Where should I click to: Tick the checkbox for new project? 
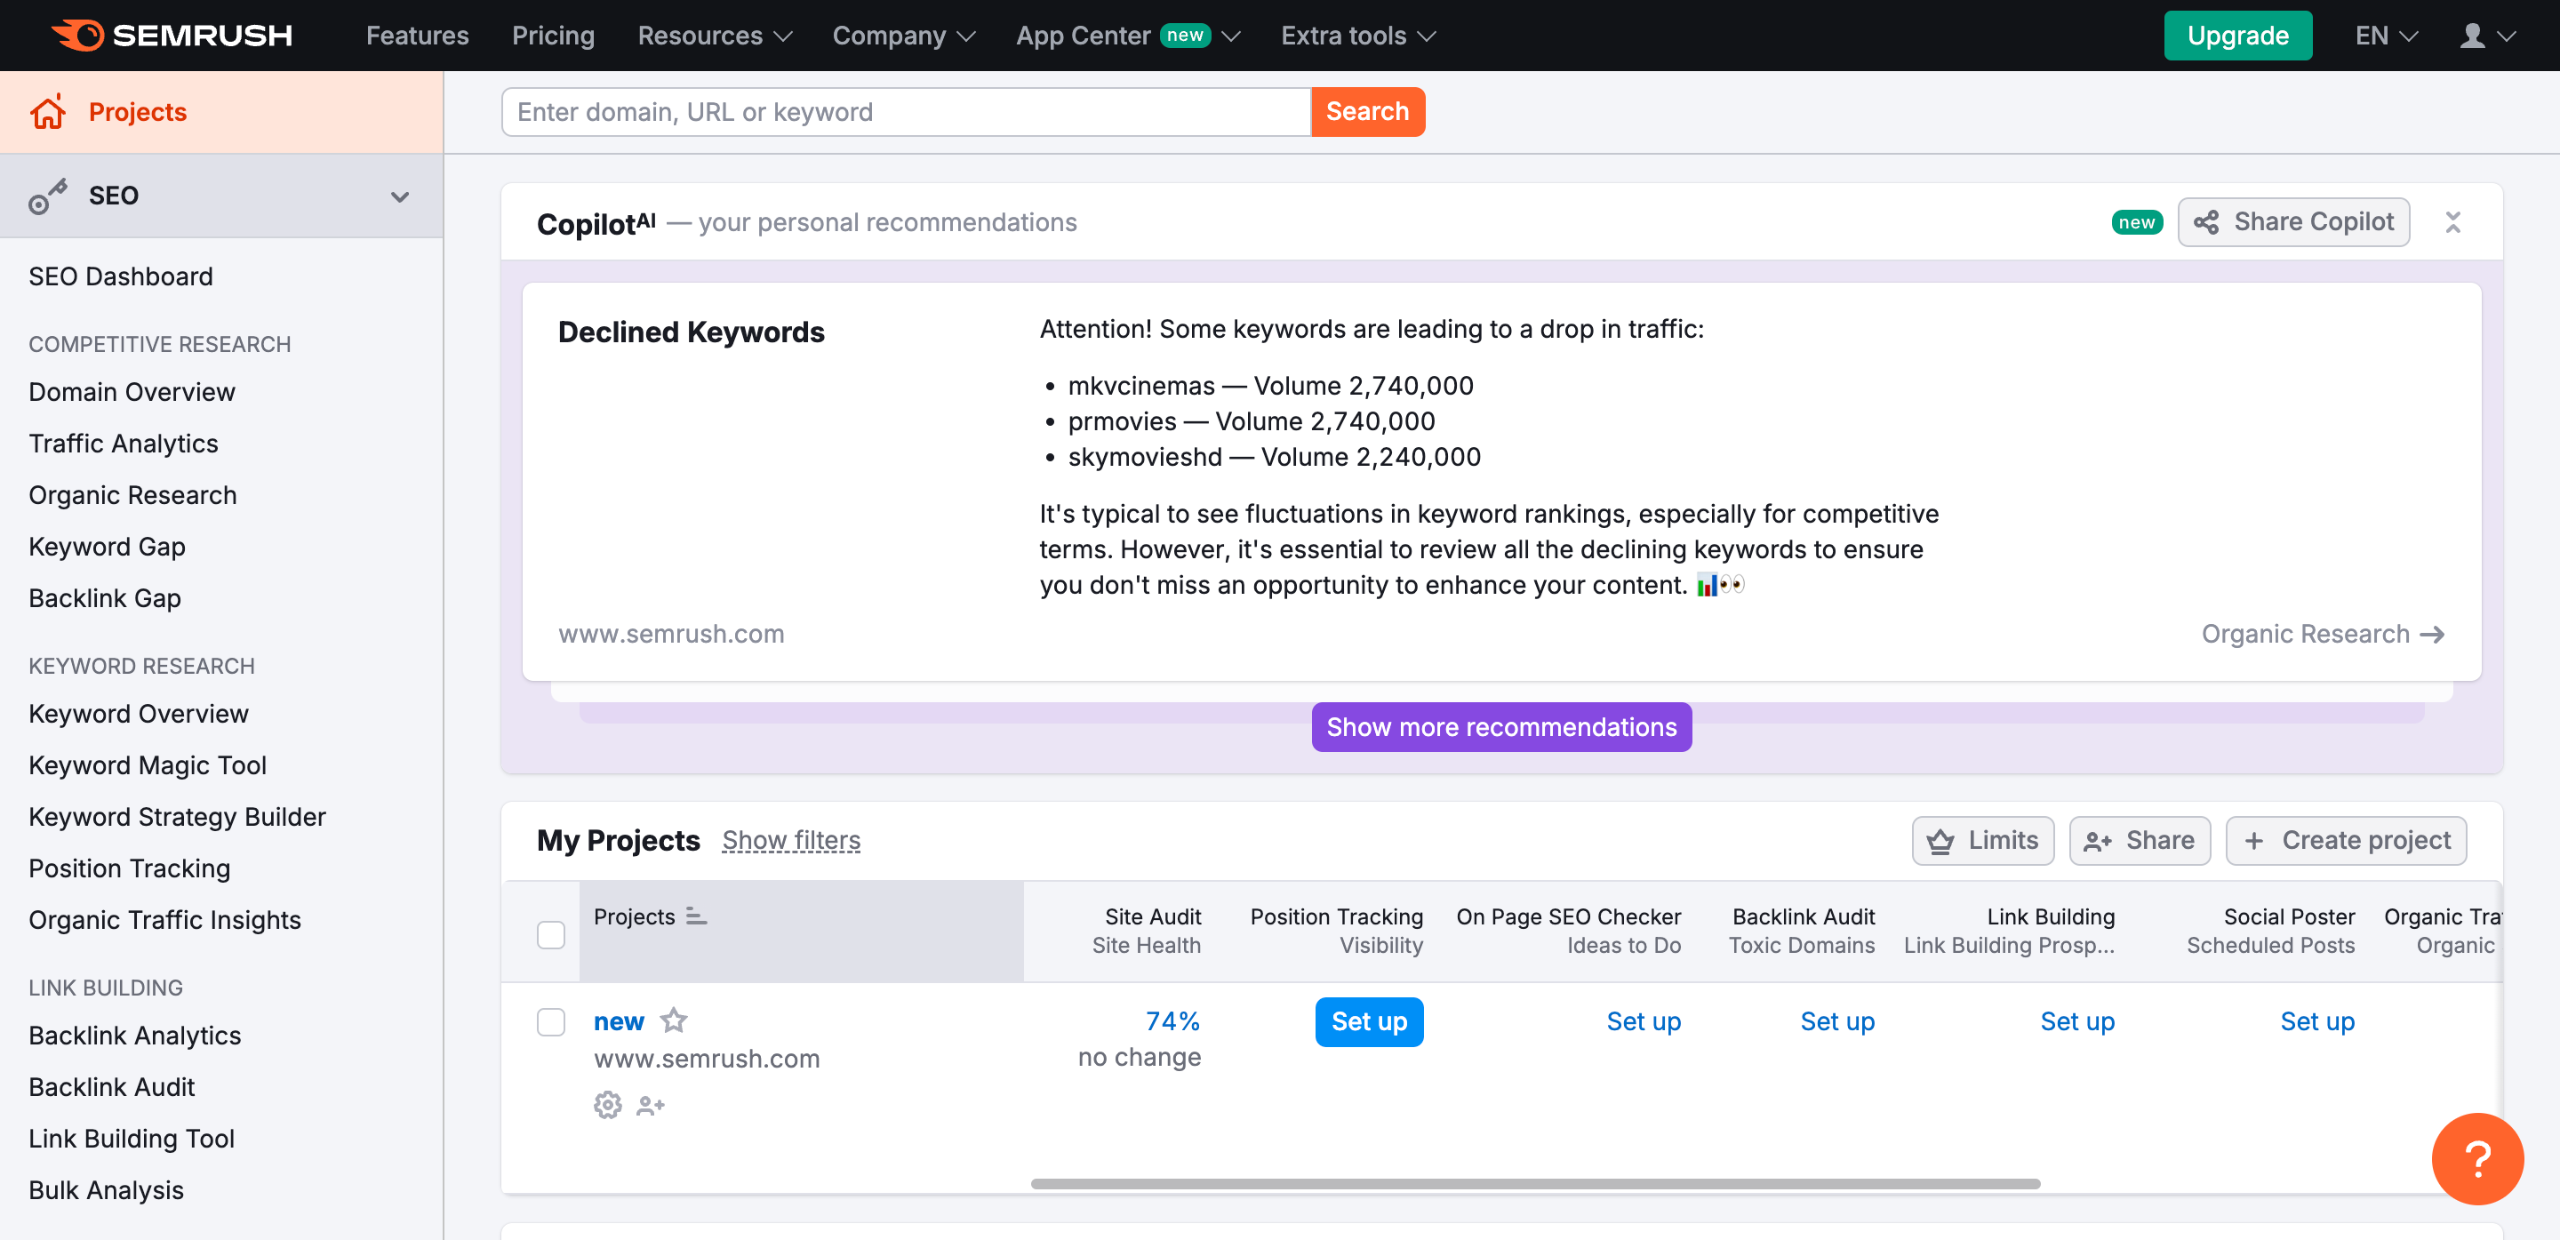point(551,1021)
